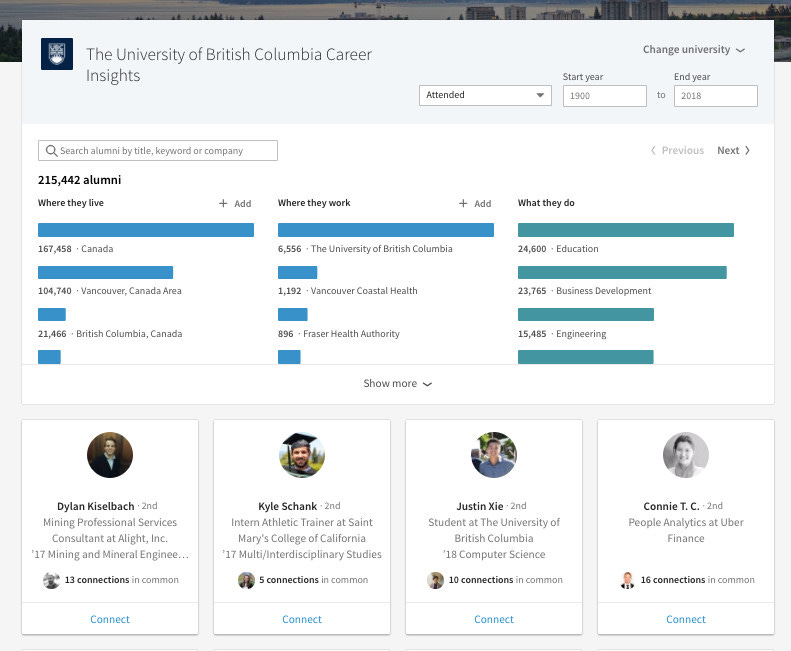Select the Vancouver, Canada Area bar
Screen dimensions: 791x651
[105, 273]
